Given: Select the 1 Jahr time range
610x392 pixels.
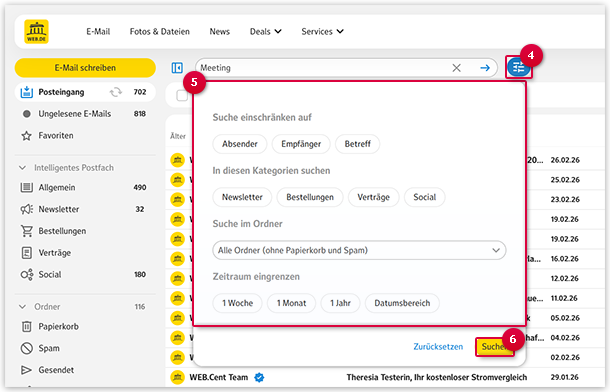Looking at the screenshot, I should [340, 303].
